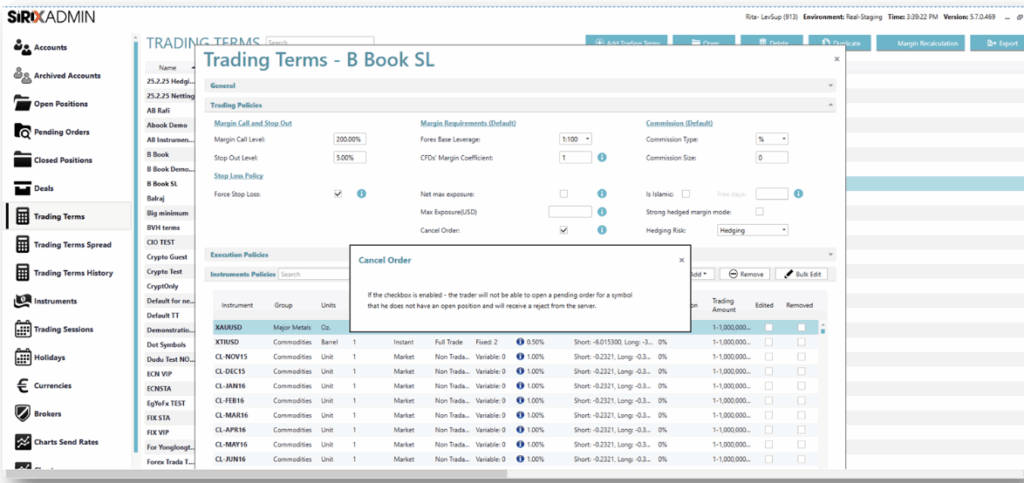Image resolution: width=1024 pixels, height=483 pixels.
Task: Click the Margin Recalculation button
Action: (919, 43)
